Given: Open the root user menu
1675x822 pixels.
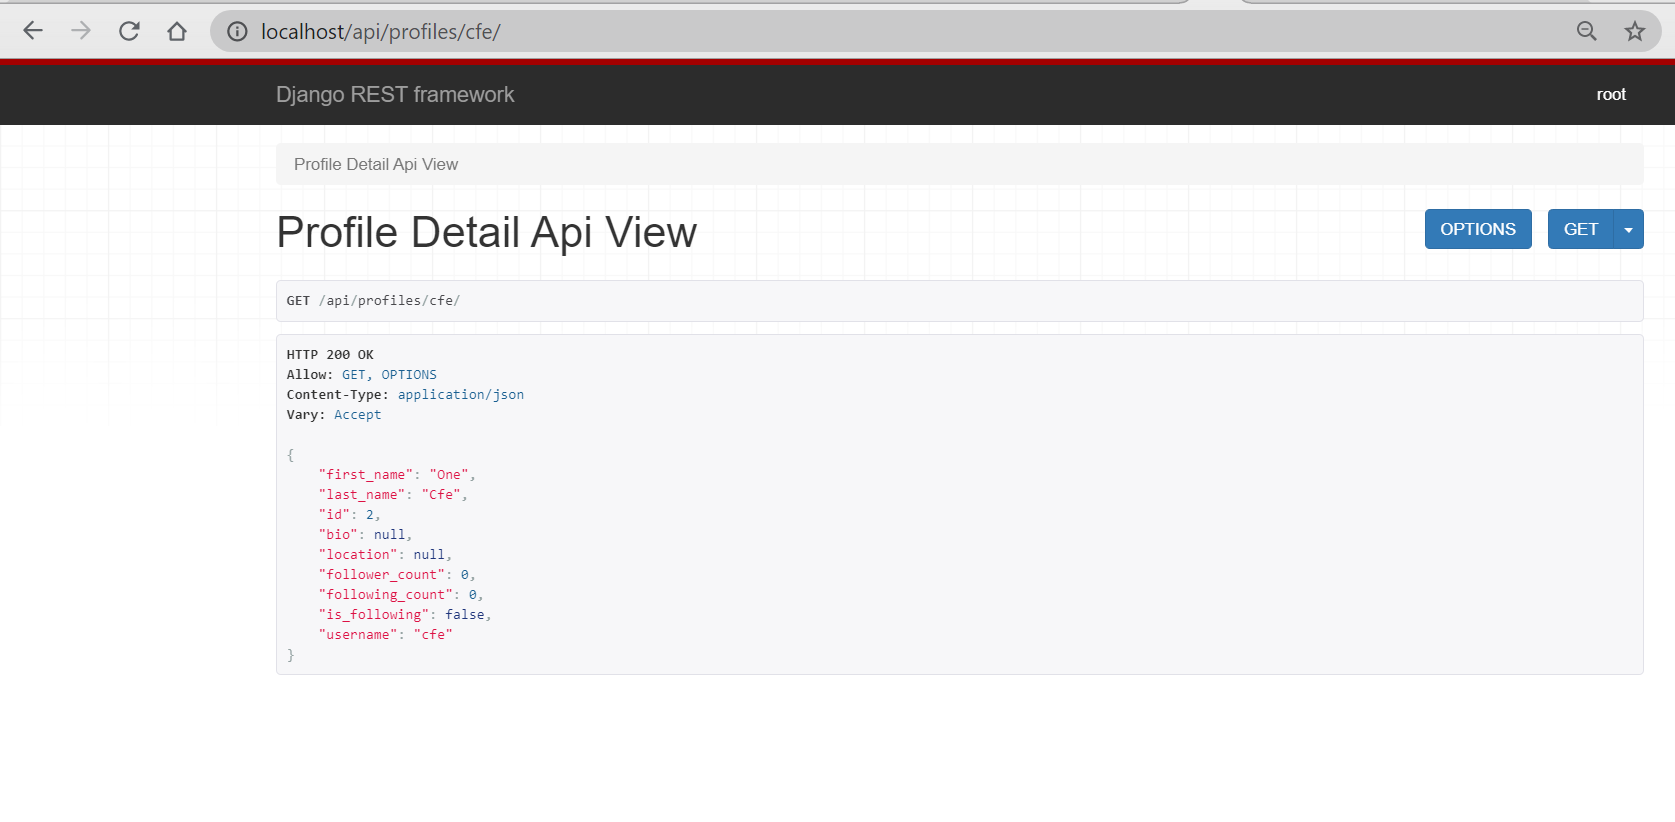Looking at the screenshot, I should [x=1611, y=94].
